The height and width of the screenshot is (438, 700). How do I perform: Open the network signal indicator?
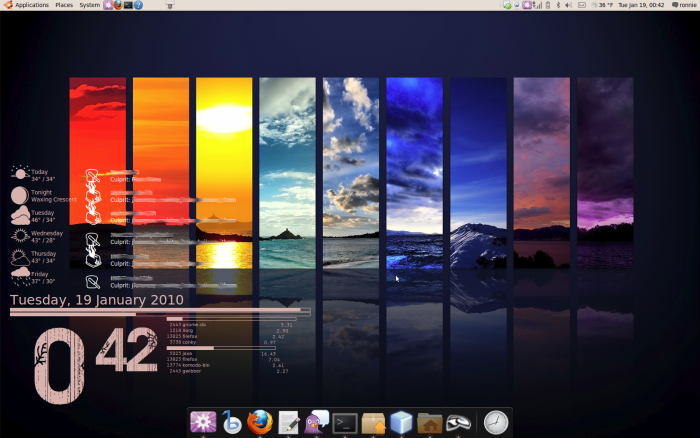coord(538,5)
